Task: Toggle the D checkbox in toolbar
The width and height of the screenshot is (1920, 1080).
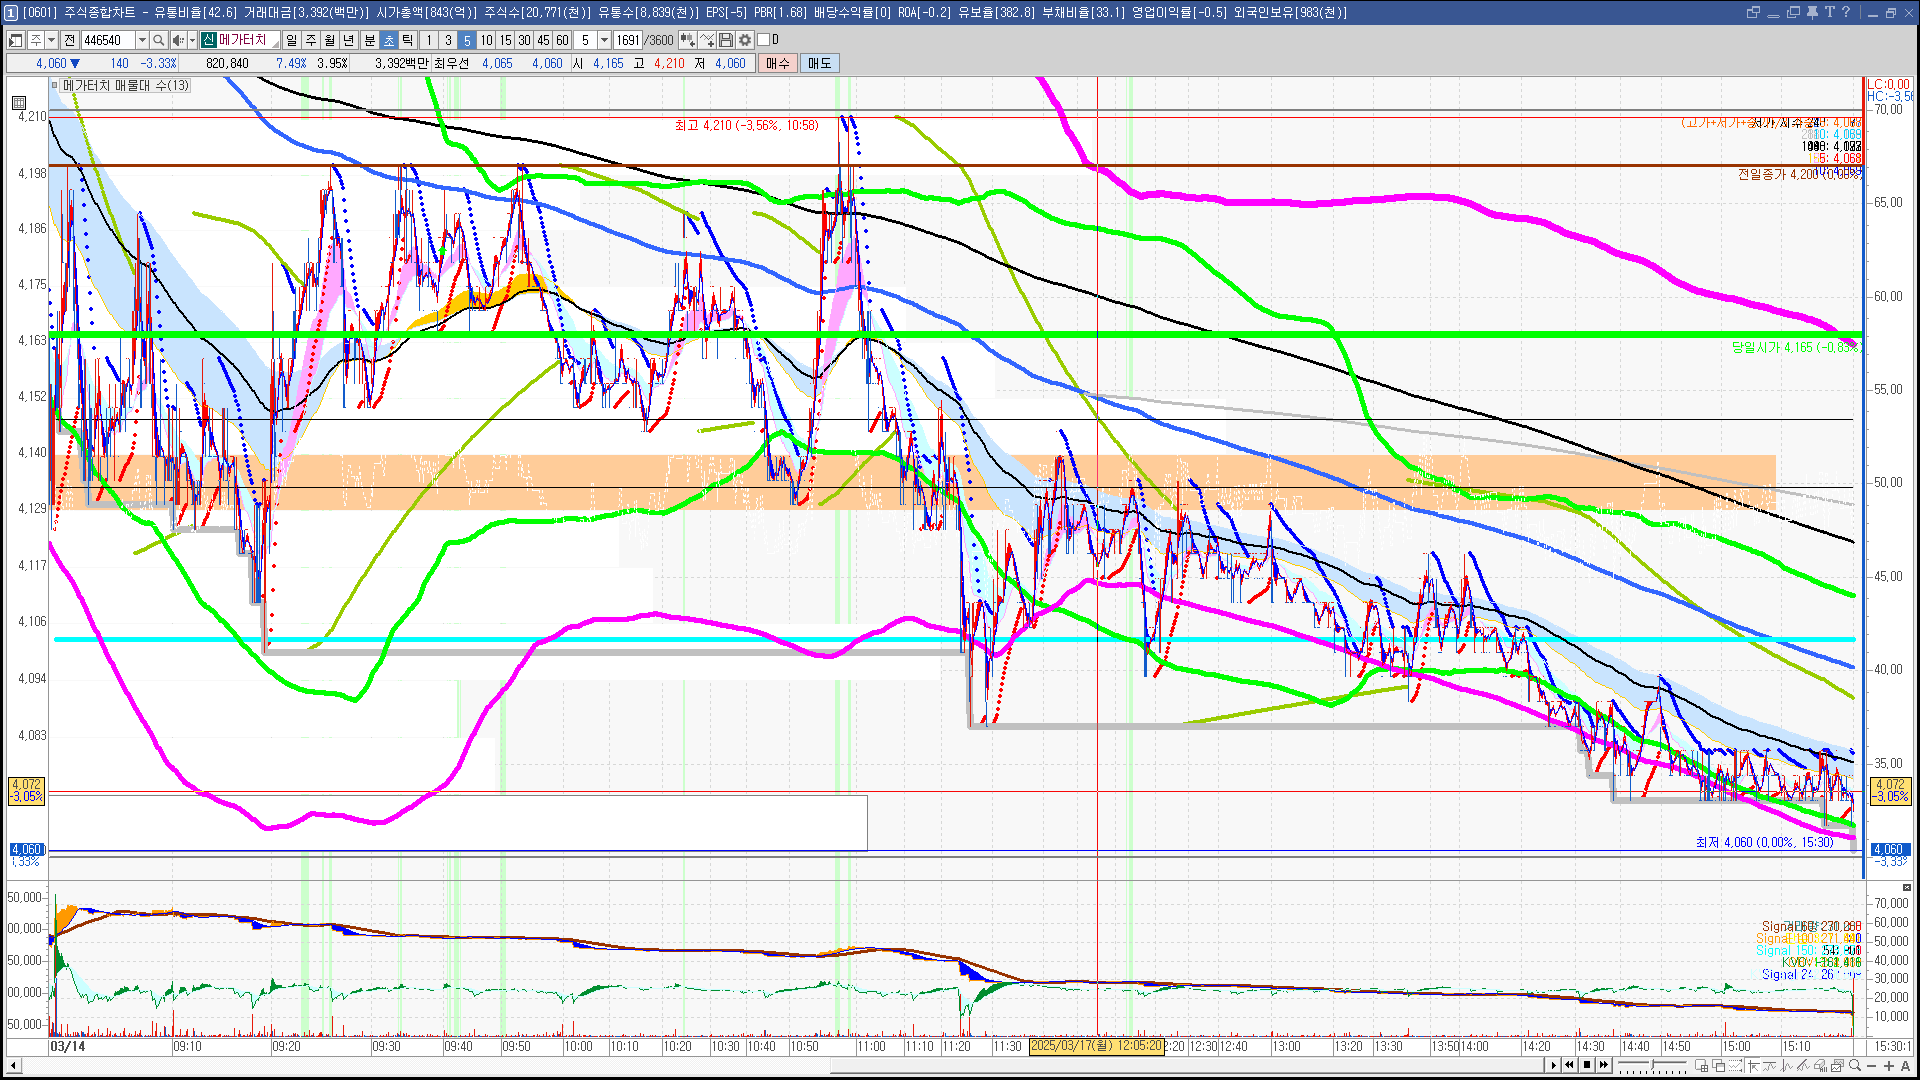Action: tap(764, 40)
